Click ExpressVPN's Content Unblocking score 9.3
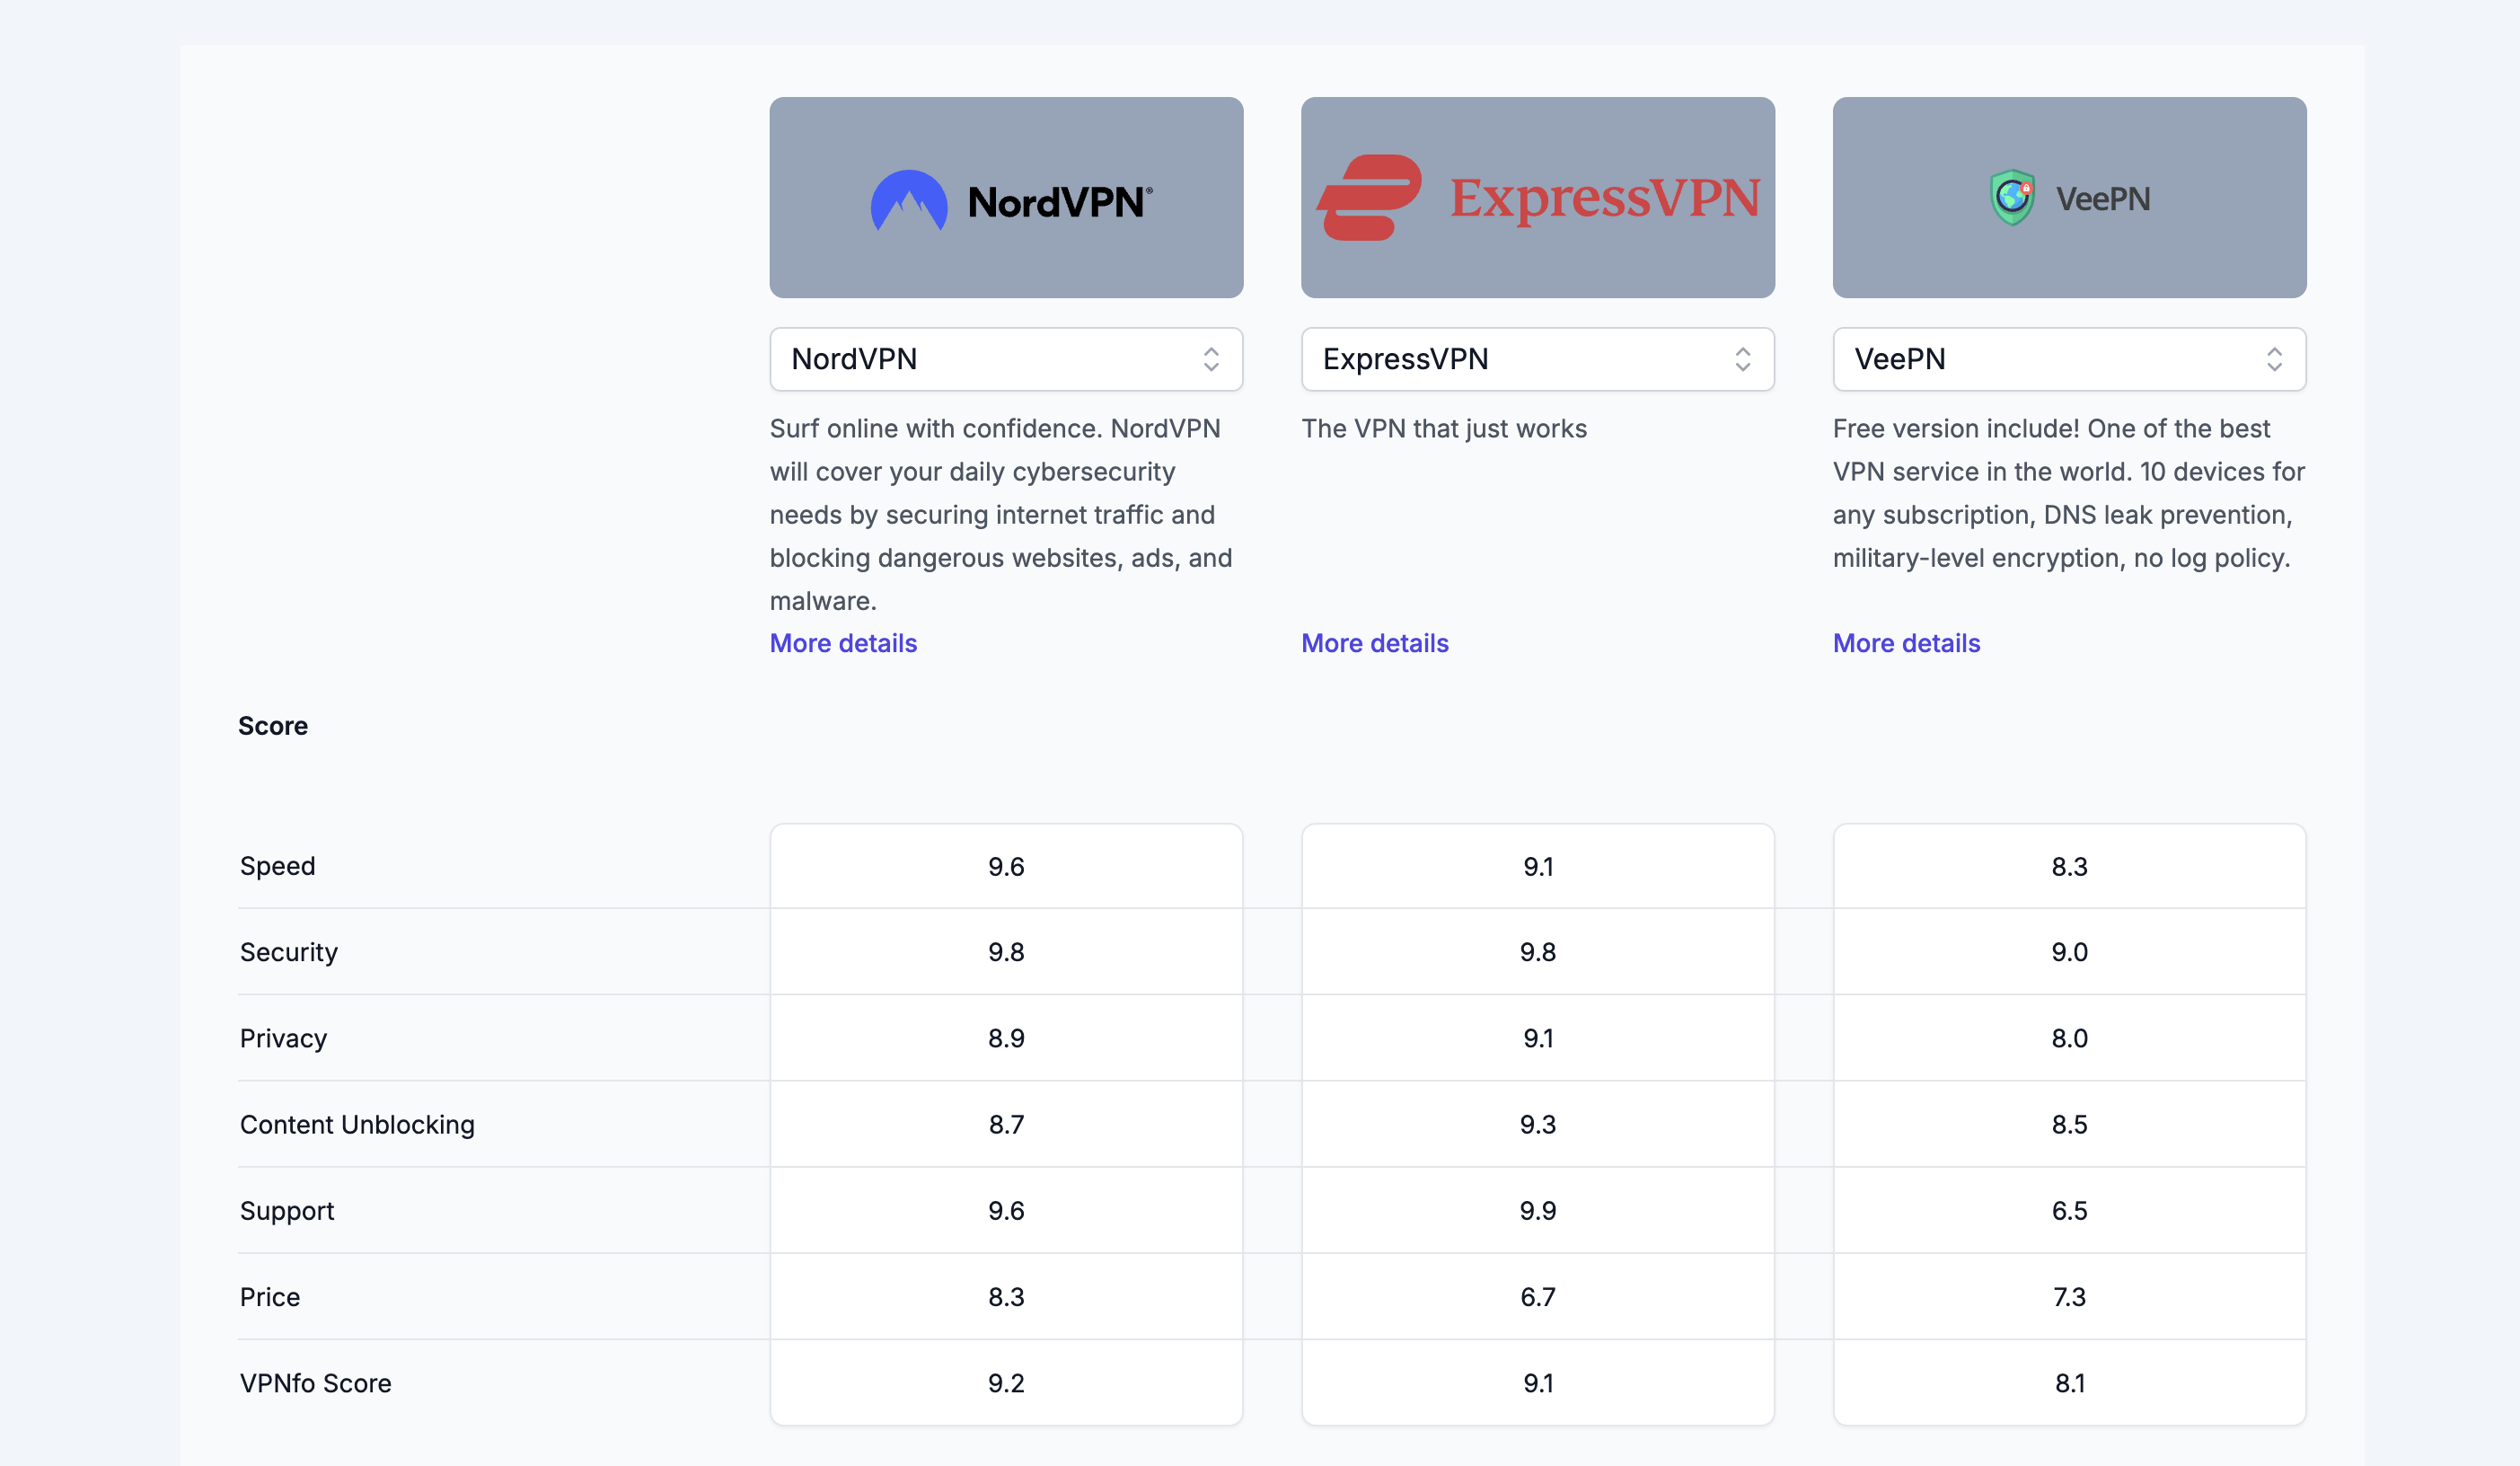The width and height of the screenshot is (2520, 1466). (1538, 1124)
